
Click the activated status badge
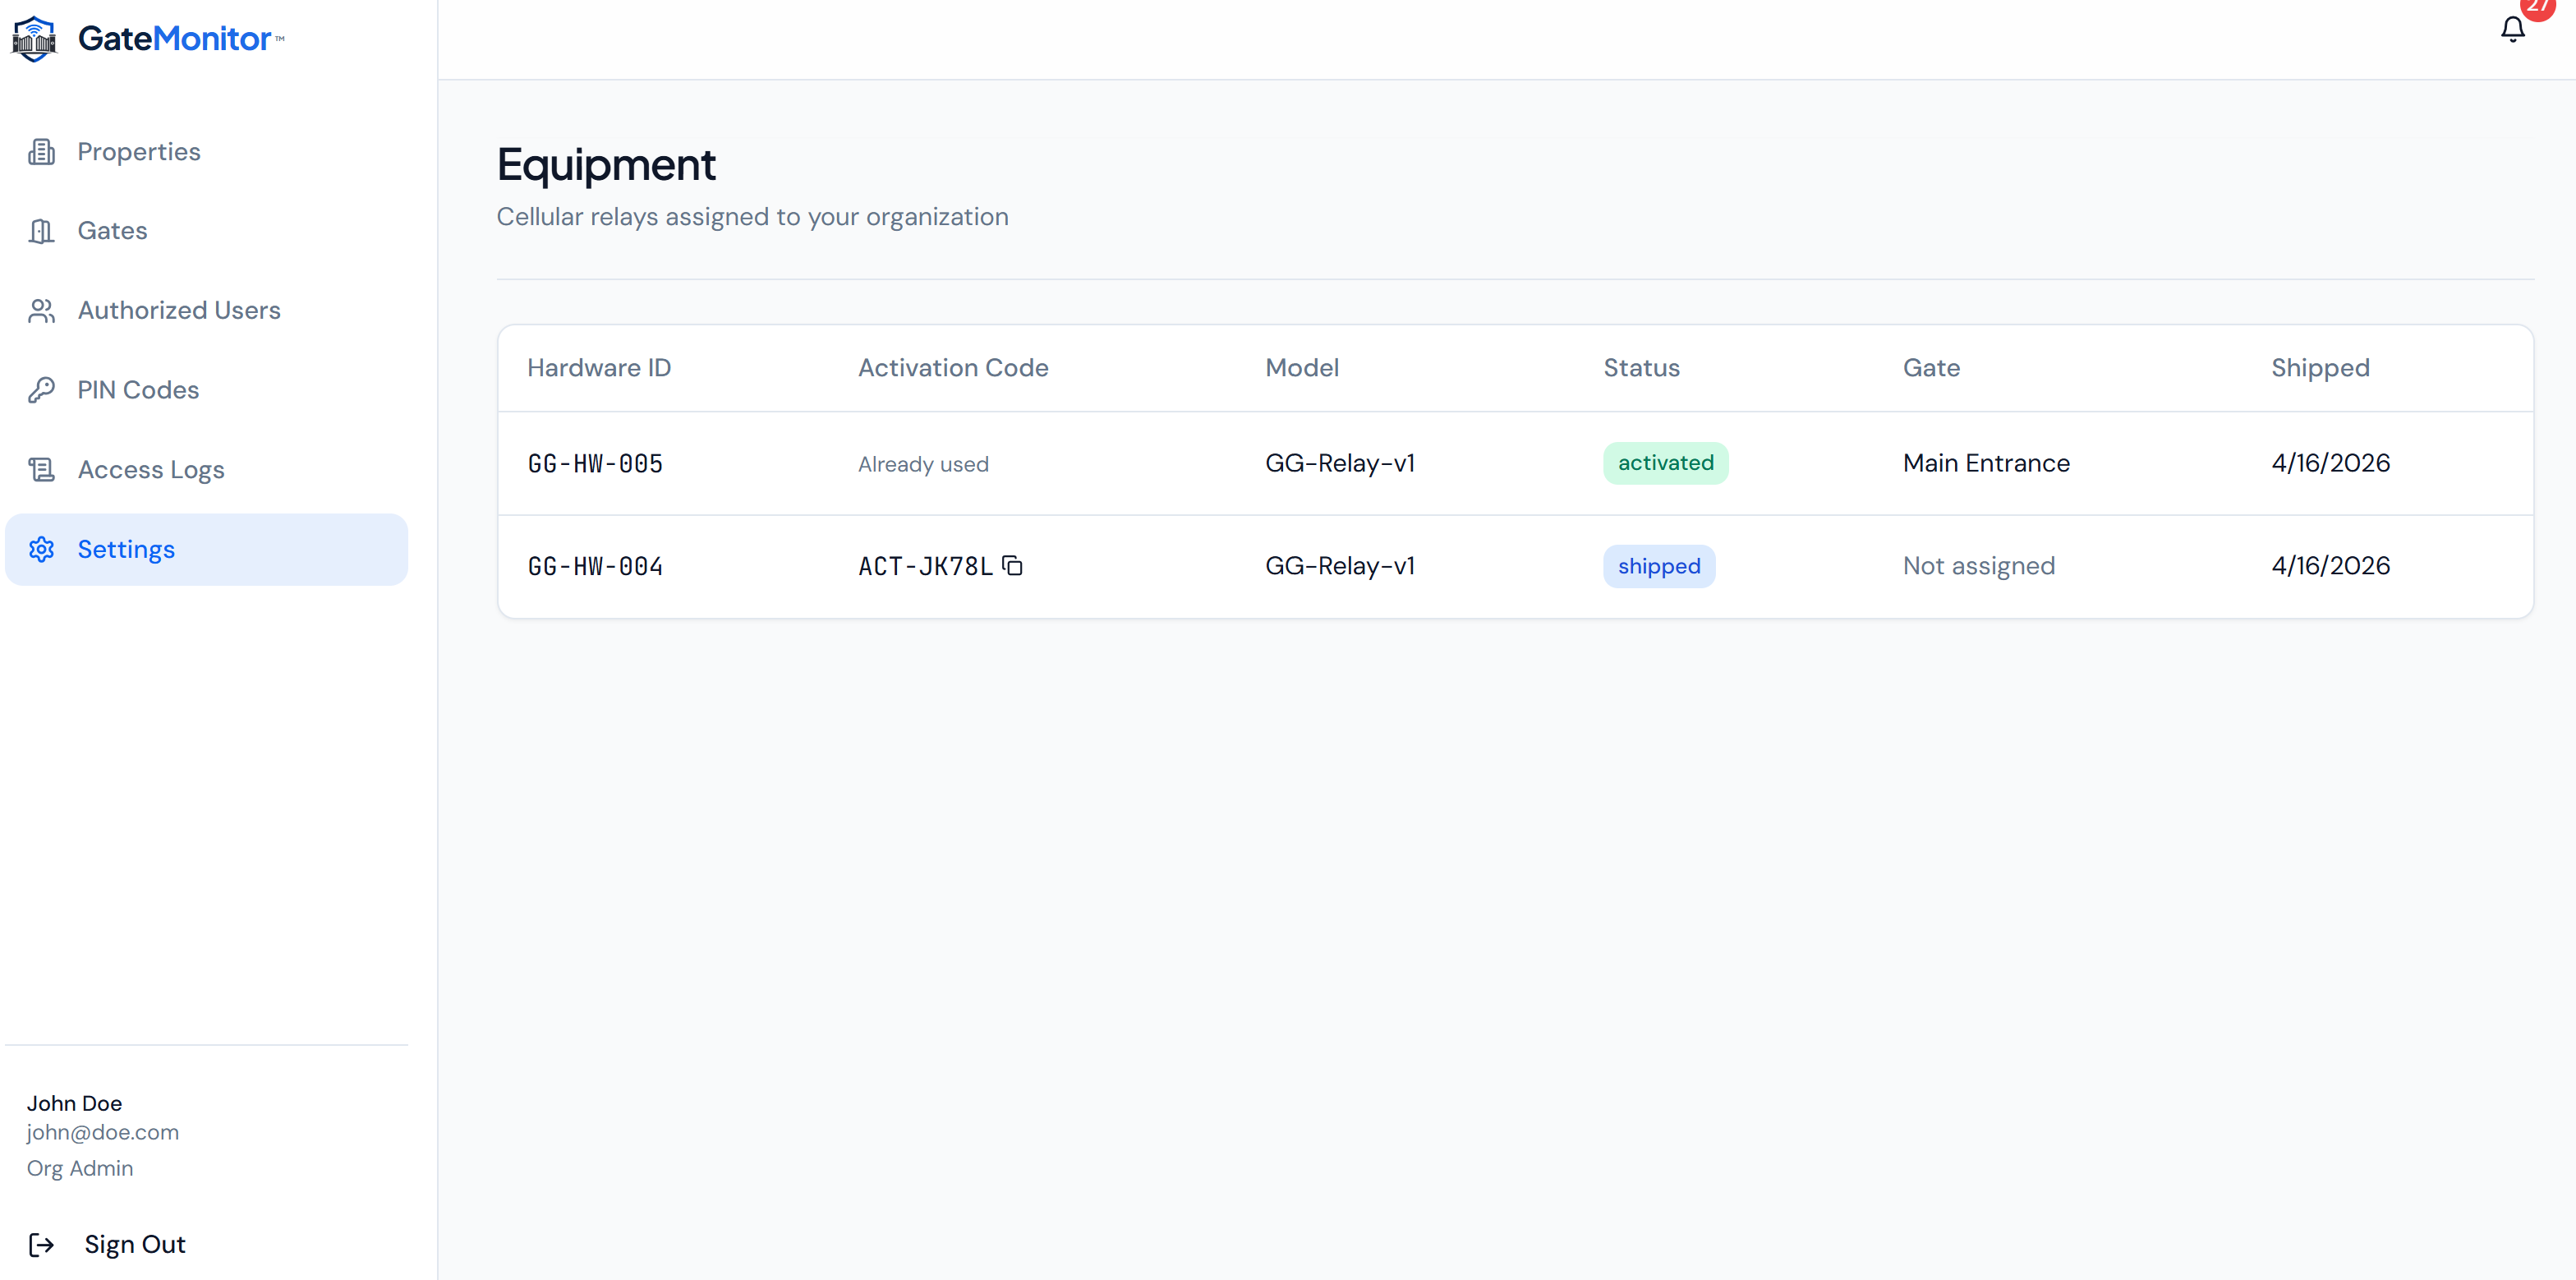point(1665,463)
